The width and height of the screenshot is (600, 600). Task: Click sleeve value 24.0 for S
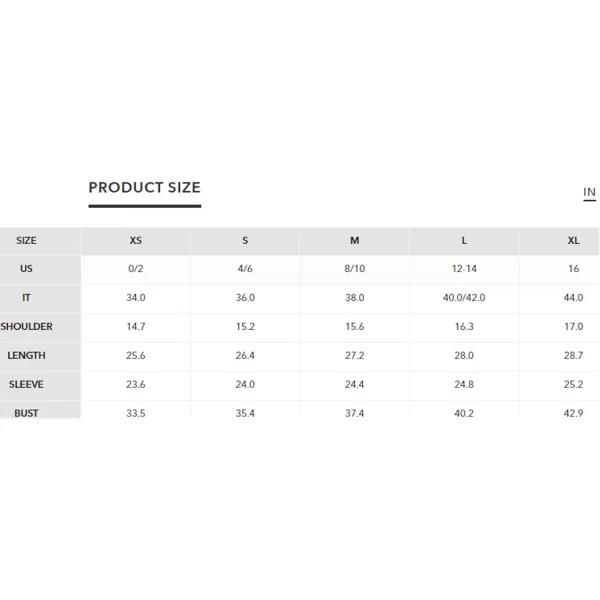click(x=245, y=385)
